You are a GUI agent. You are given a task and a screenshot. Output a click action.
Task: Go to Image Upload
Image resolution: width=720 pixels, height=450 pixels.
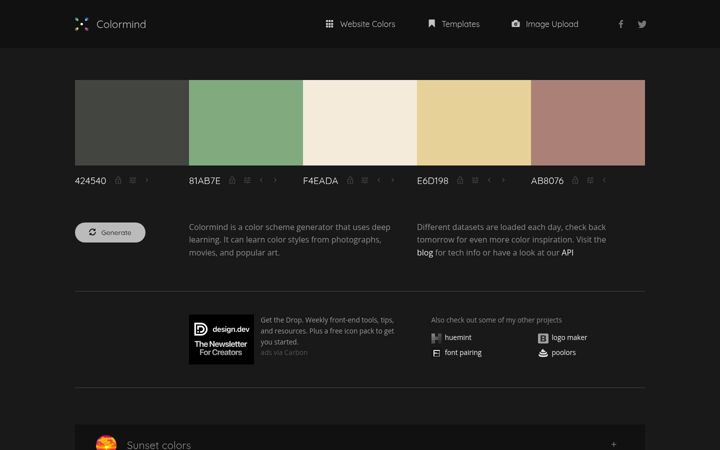click(x=545, y=24)
